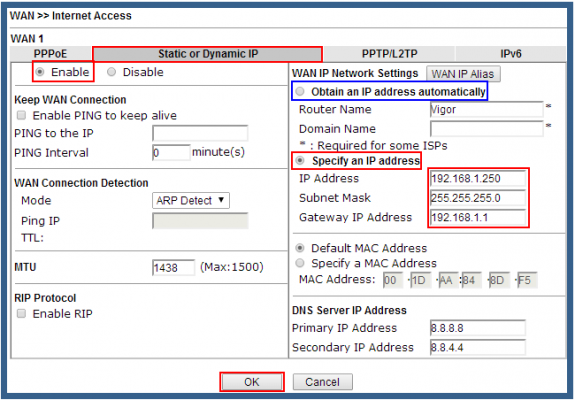The image size is (575, 400).
Task: Choose the Disable radio option
Action: coord(111,72)
